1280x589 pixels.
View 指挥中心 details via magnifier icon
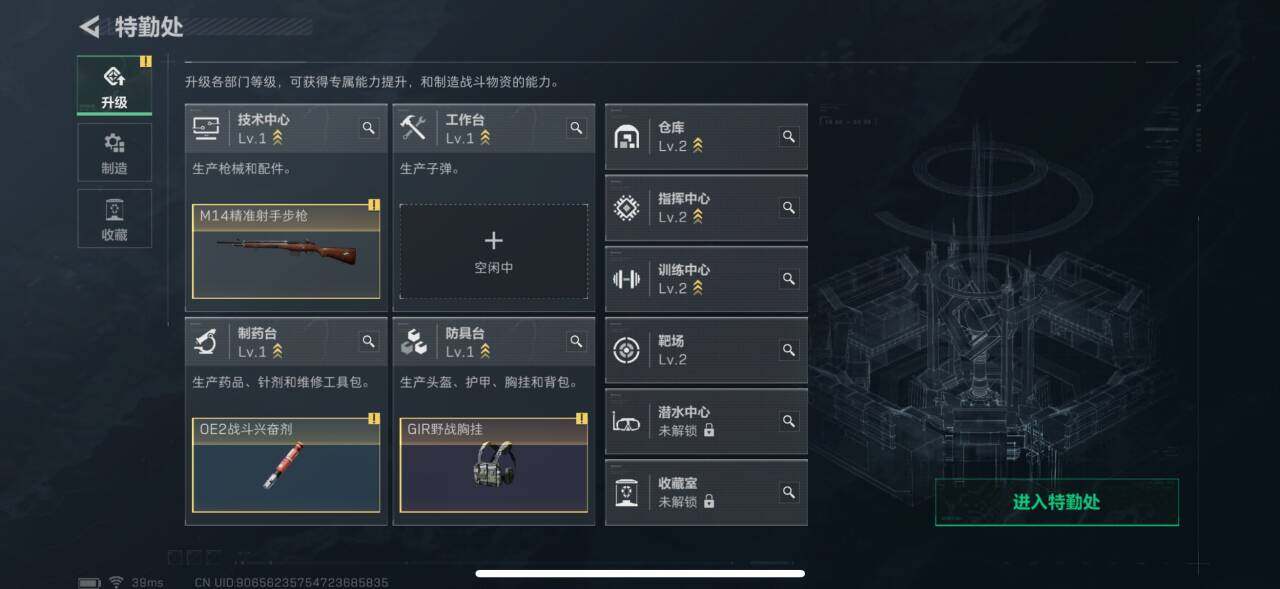(x=789, y=208)
